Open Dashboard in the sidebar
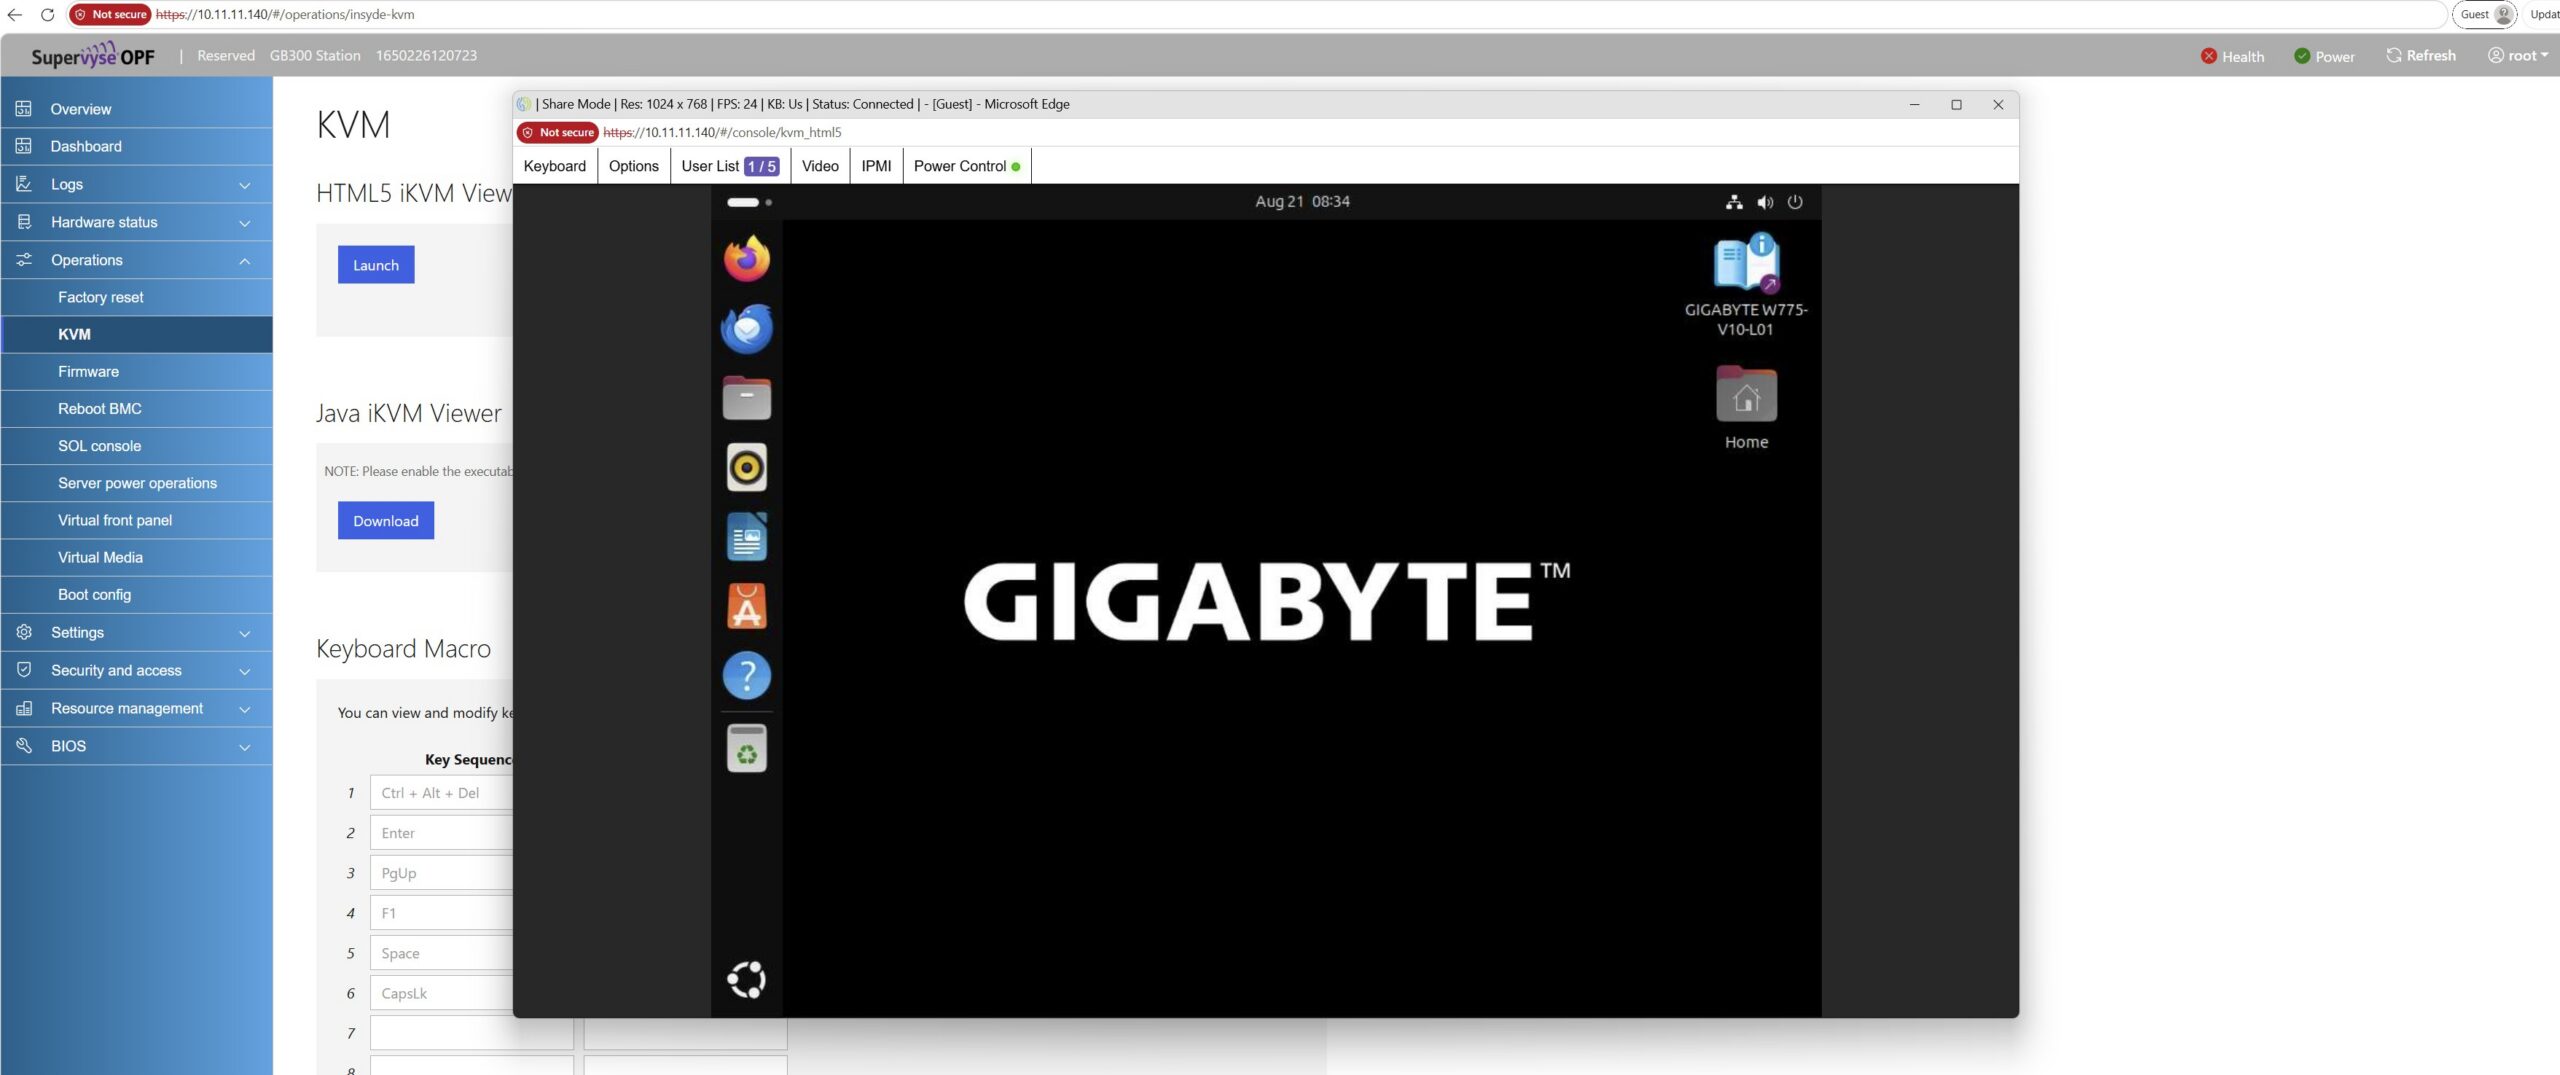The width and height of the screenshot is (2560, 1075). point(136,147)
